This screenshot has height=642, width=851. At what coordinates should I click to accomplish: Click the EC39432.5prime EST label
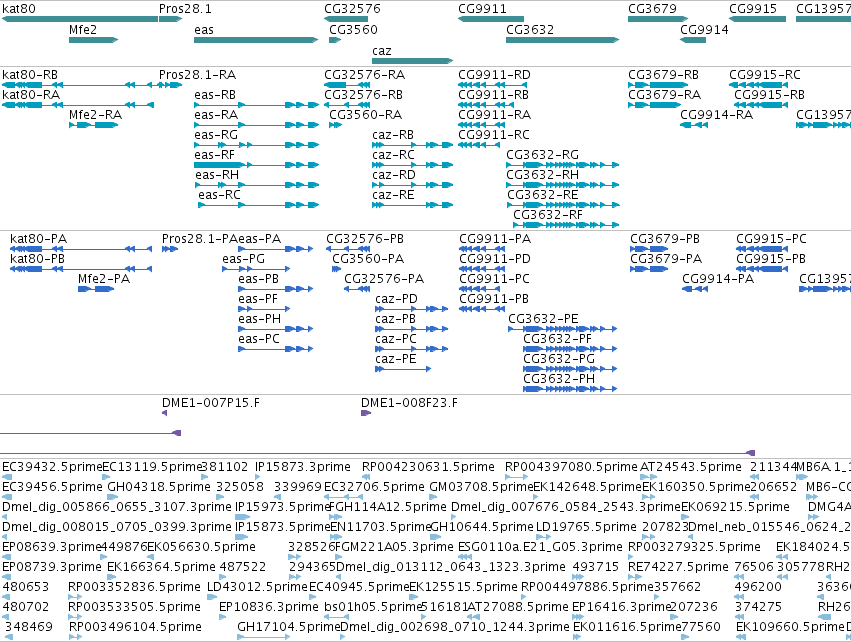tap(52, 467)
